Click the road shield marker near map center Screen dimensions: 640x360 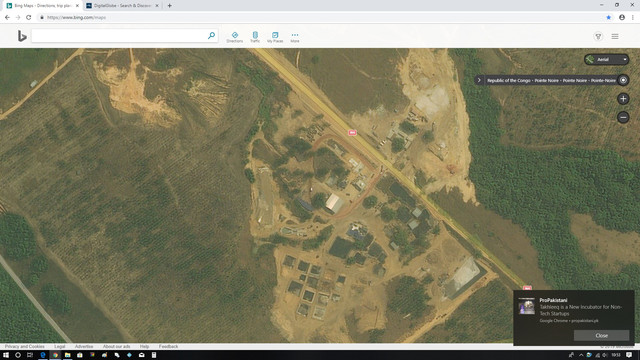coord(352,133)
